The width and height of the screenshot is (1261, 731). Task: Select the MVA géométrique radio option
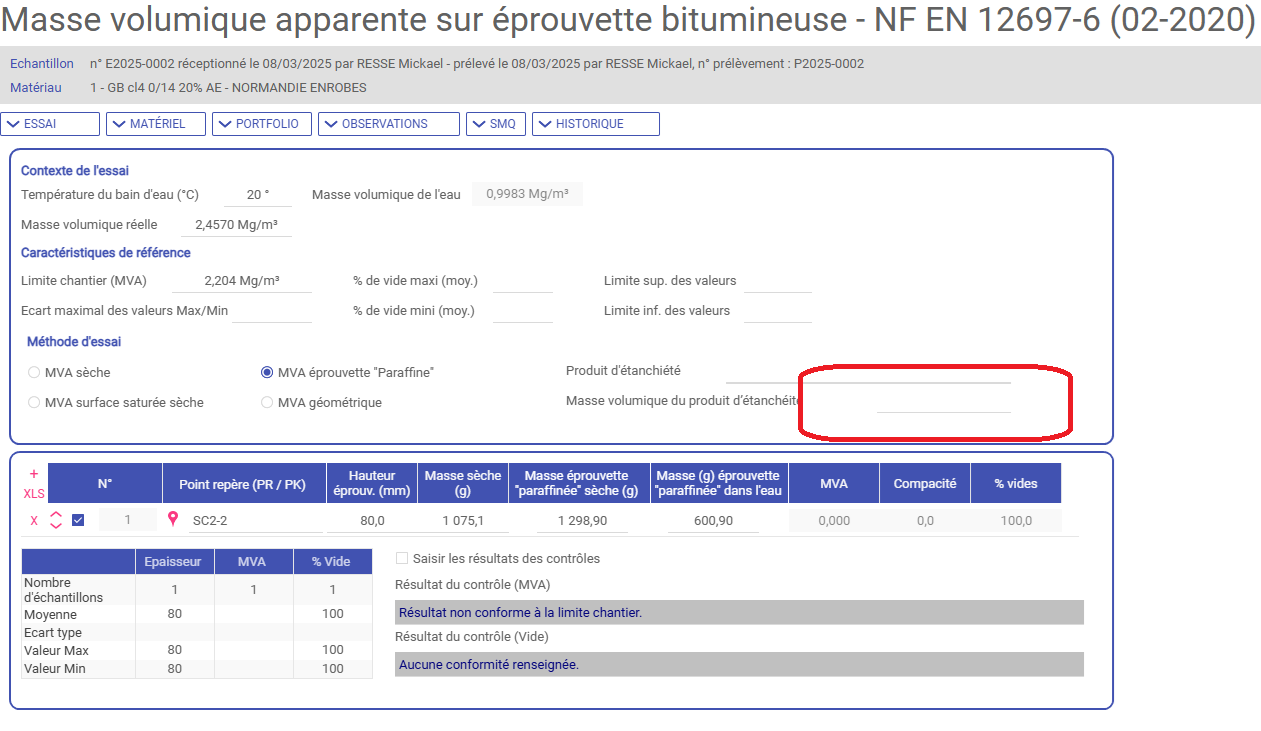coord(267,403)
